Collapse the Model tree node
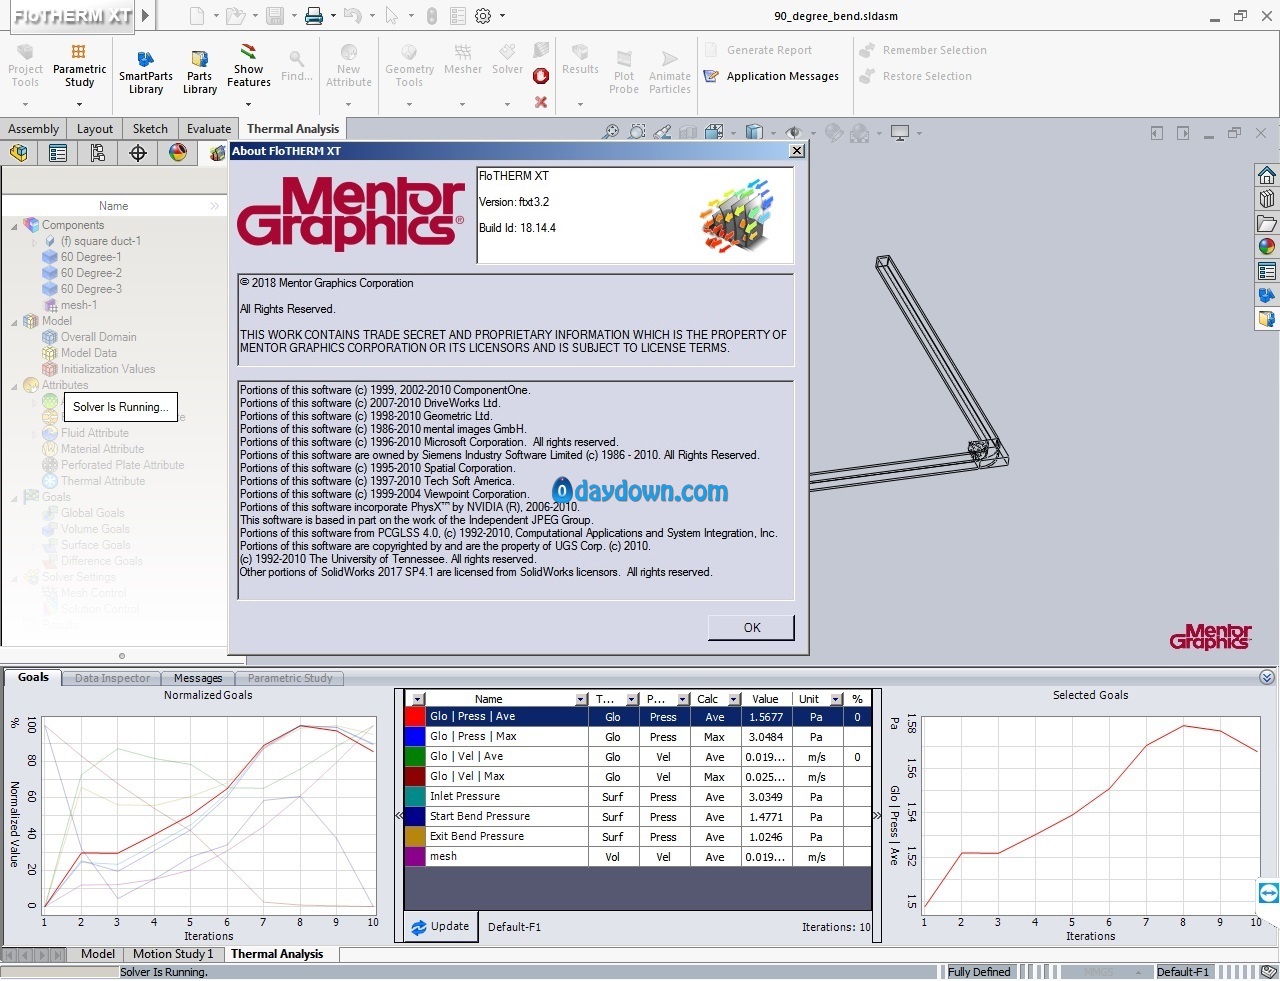1280x981 pixels. pos(14,322)
